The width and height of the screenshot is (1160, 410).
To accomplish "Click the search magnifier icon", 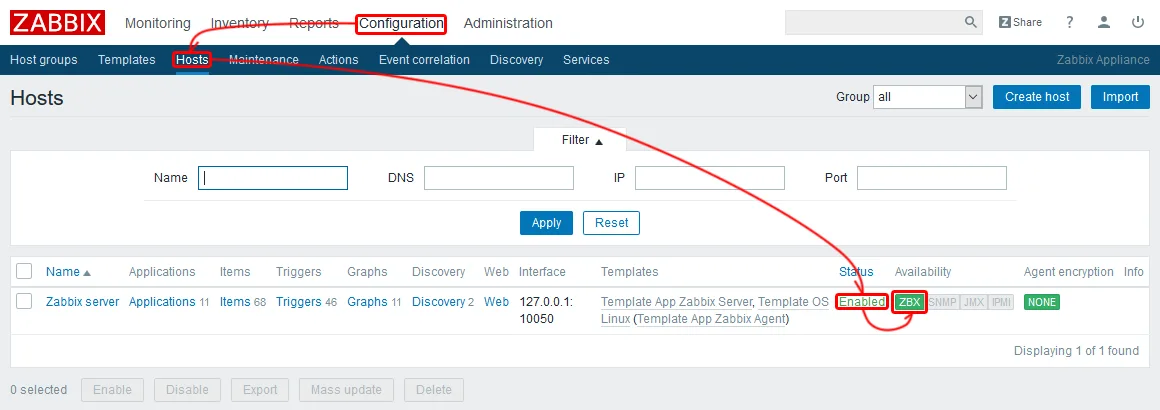I will [x=971, y=22].
